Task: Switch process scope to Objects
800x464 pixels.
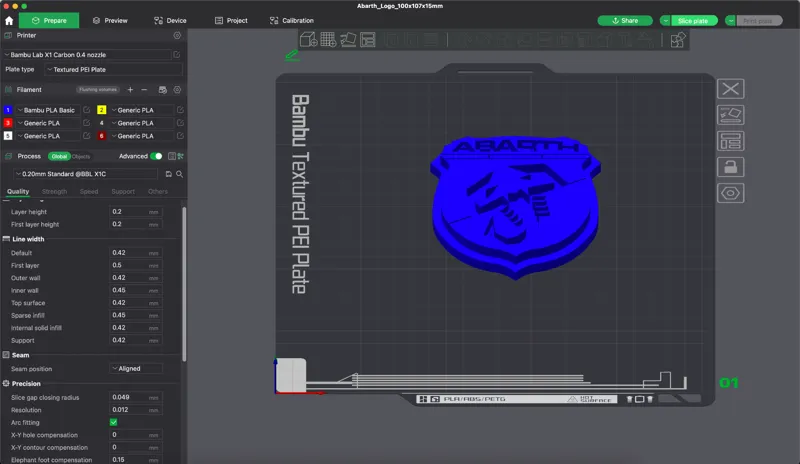Action: point(81,156)
